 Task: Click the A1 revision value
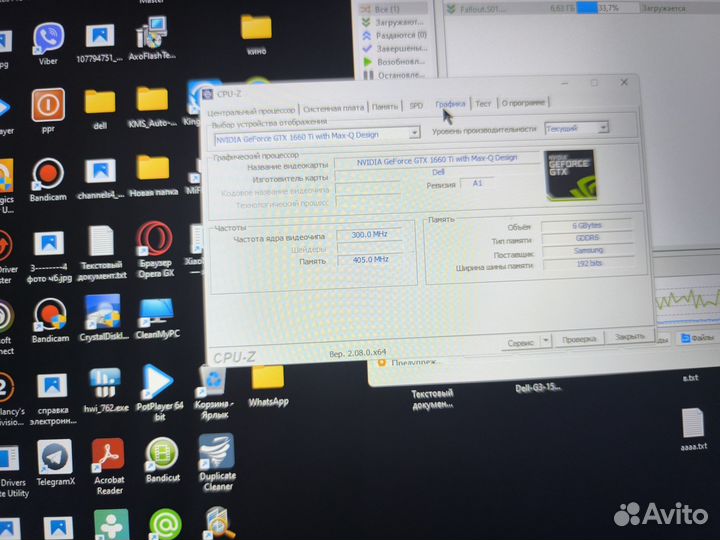477,183
